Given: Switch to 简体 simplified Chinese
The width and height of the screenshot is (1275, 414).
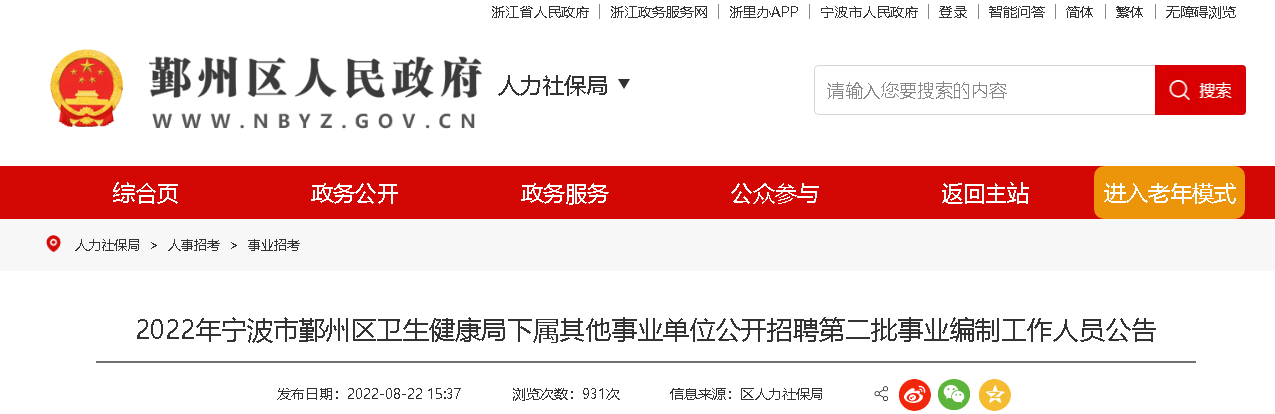Looking at the screenshot, I should coord(1079,12).
